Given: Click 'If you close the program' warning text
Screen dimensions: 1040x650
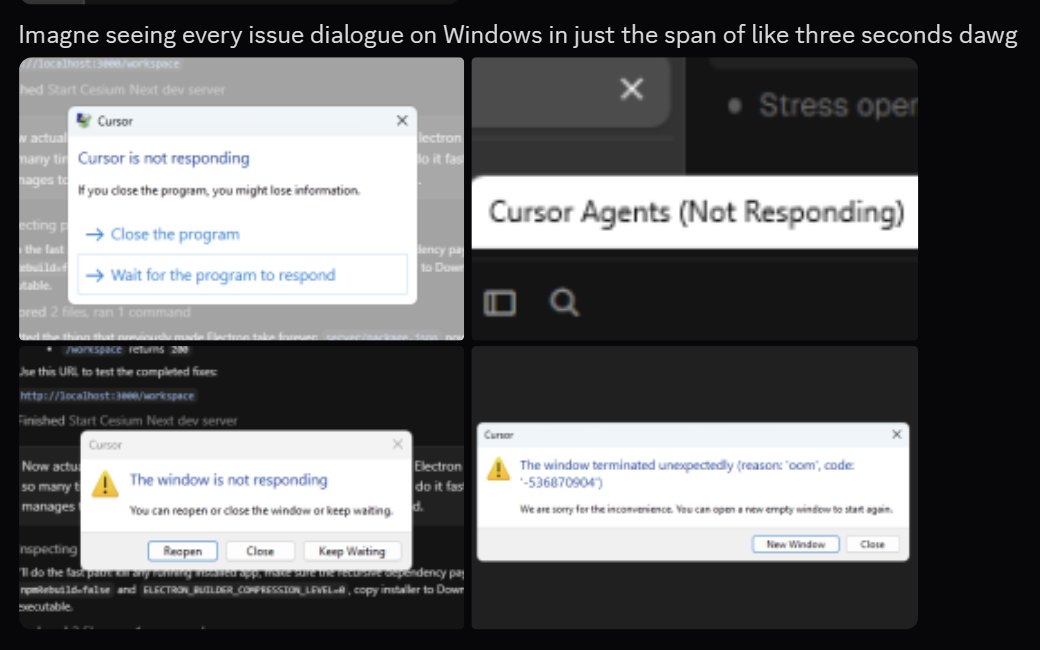Looking at the screenshot, I should tap(219, 190).
